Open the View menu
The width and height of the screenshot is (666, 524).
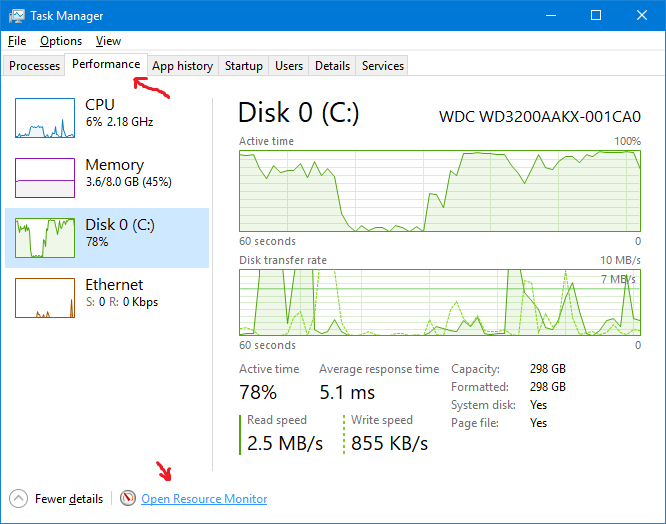point(108,41)
